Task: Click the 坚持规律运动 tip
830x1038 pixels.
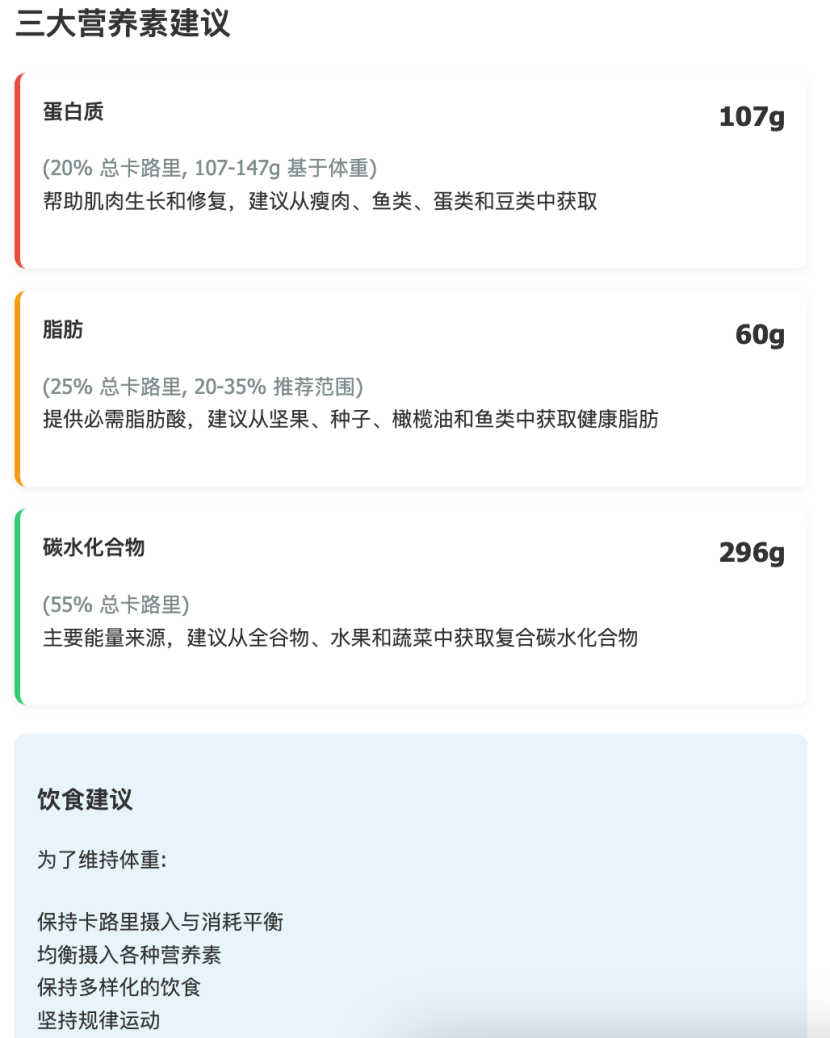Action: click(x=99, y=1020)
